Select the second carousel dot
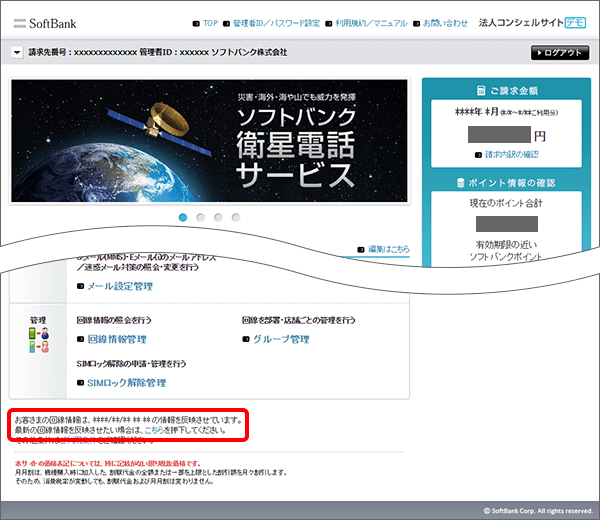Screen dimensions: 600x520 coord(201,217)
